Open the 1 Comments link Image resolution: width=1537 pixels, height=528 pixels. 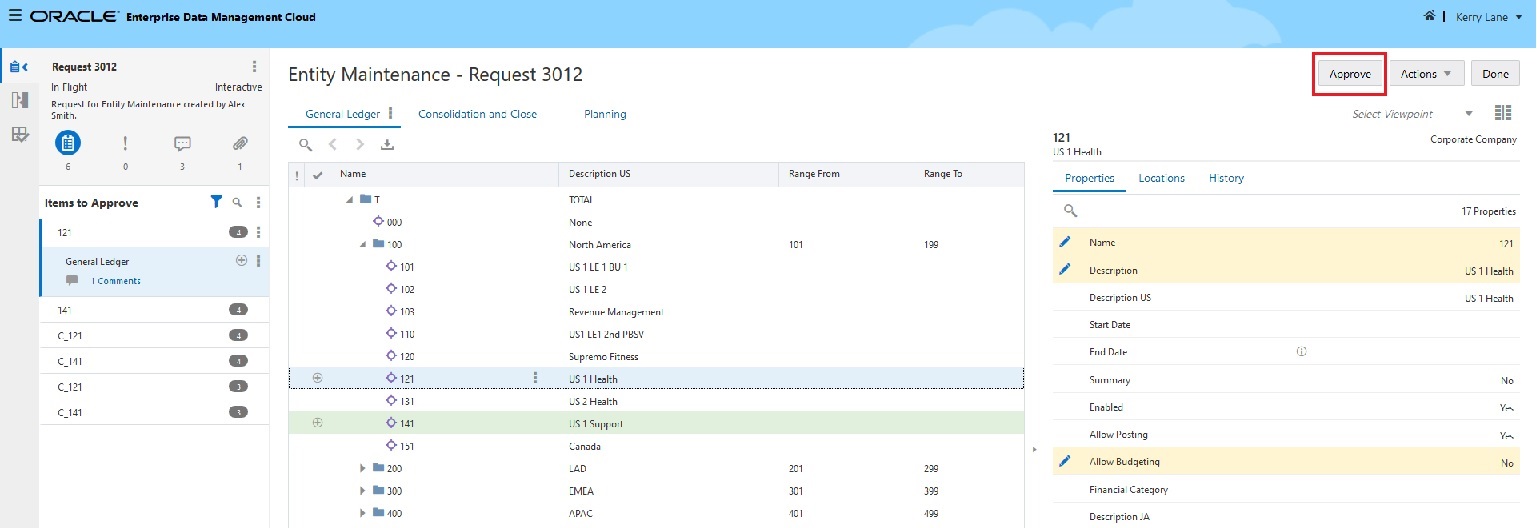click(x=116, y=281)
